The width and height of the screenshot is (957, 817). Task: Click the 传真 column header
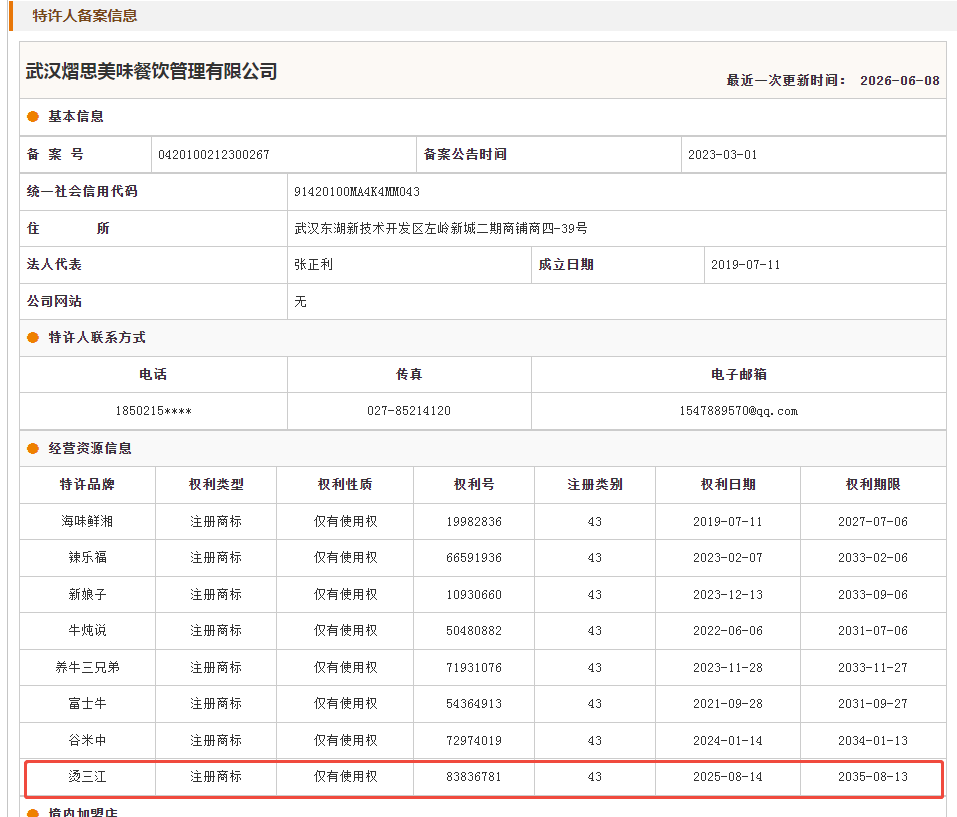click(409, 375)
